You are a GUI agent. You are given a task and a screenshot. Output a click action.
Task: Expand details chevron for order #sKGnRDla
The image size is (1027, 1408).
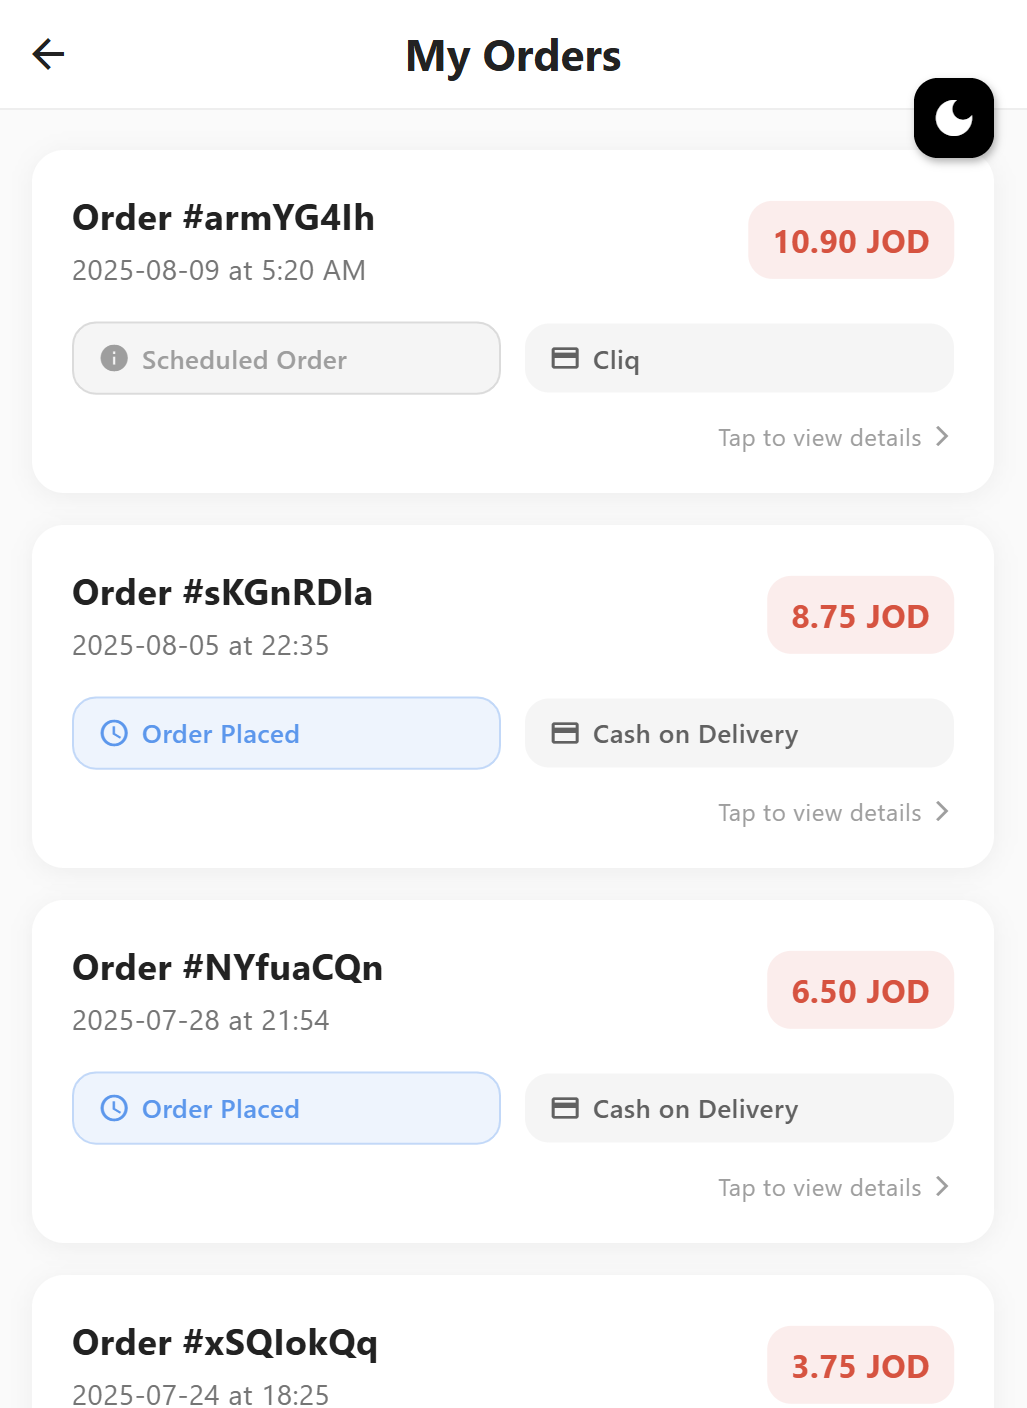942,812
